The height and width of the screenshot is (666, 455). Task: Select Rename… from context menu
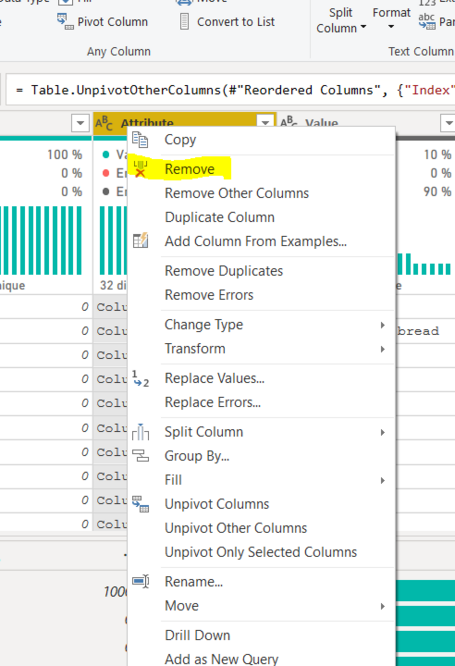tap(194, 581)
